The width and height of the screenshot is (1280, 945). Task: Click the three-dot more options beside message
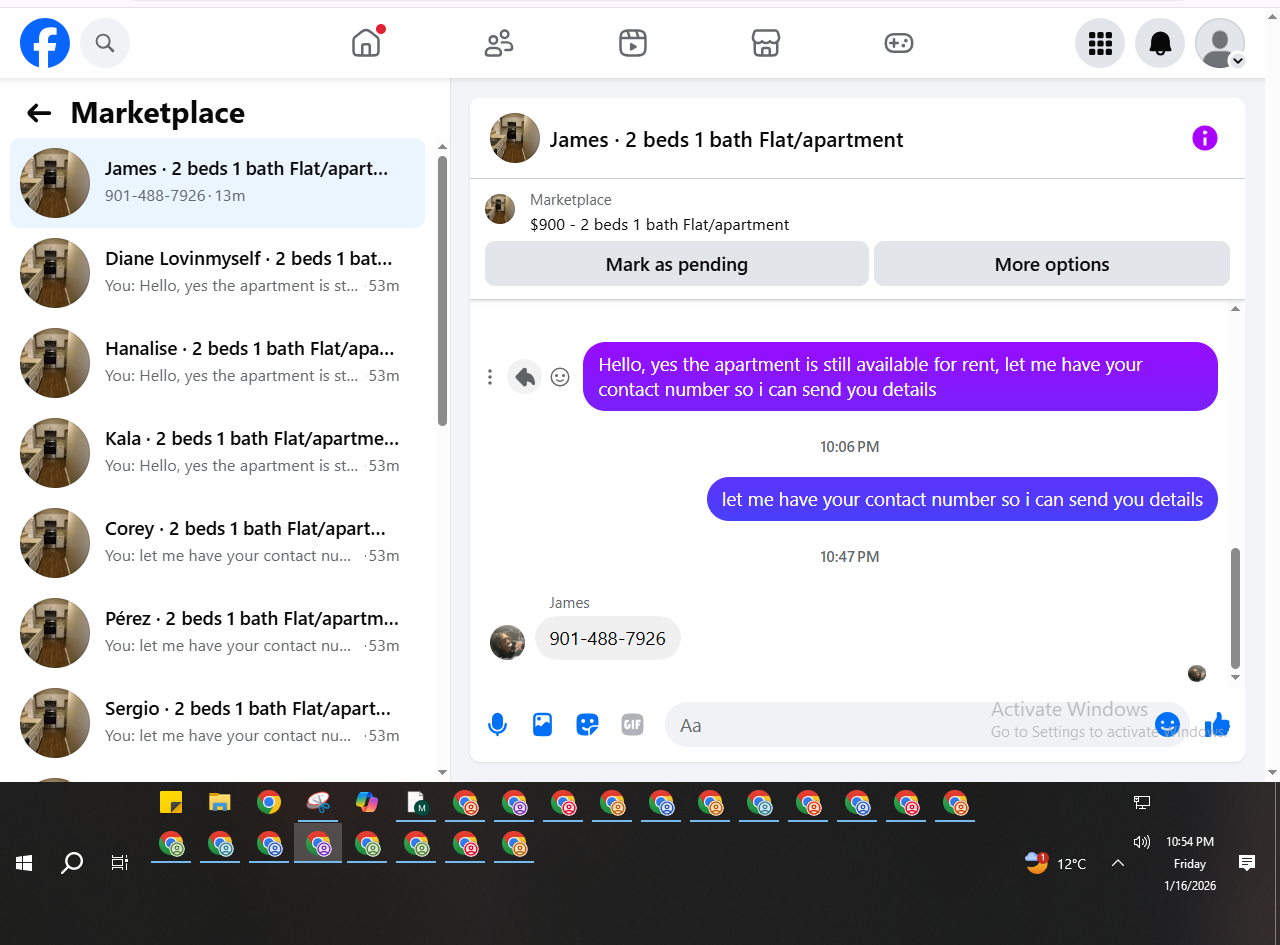point(489,377)
